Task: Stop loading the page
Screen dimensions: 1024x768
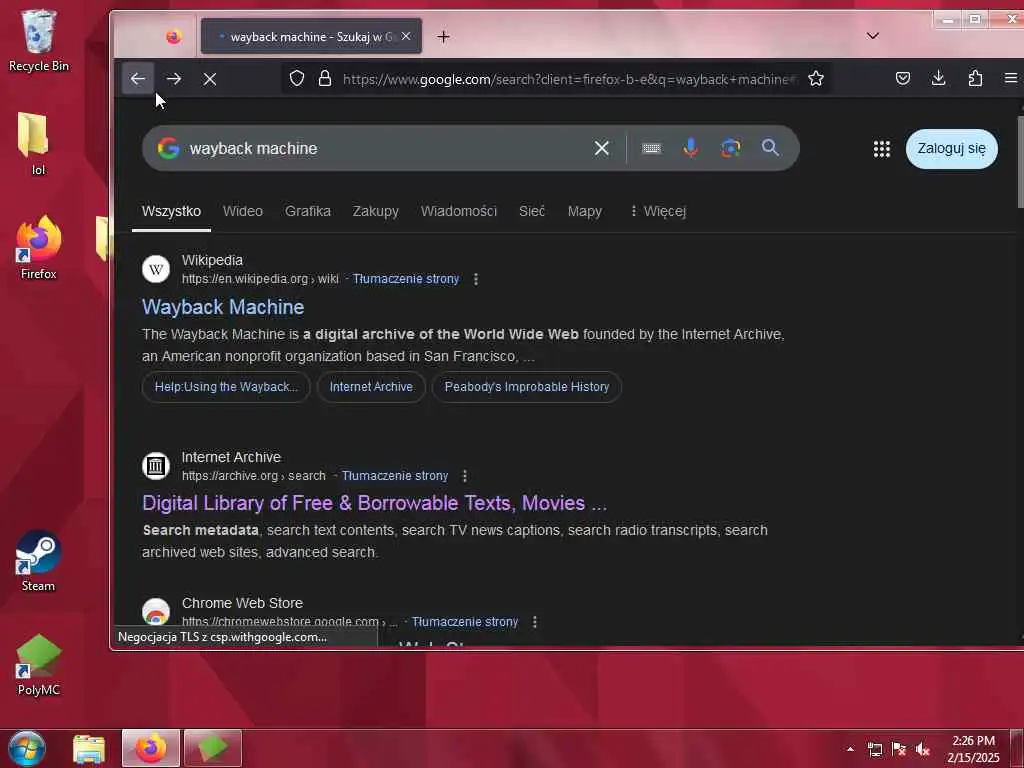Action: (x=210, y=79)
